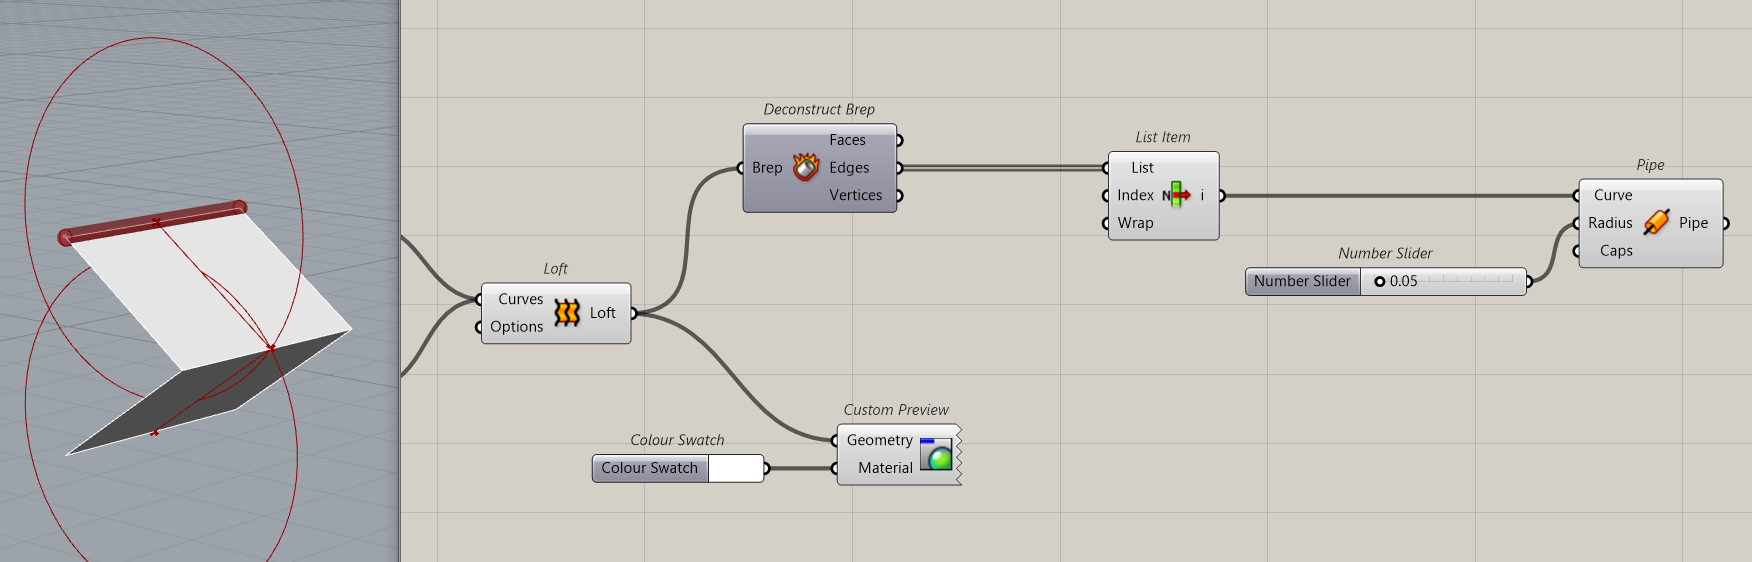This screenshot has height=562, width=1752.
Task: Click the Options input on Loft
Action: click(517, 327)
